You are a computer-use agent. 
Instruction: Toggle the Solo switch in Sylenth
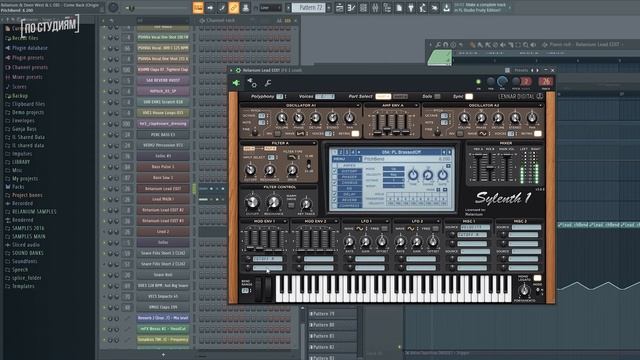click(437, 96)
